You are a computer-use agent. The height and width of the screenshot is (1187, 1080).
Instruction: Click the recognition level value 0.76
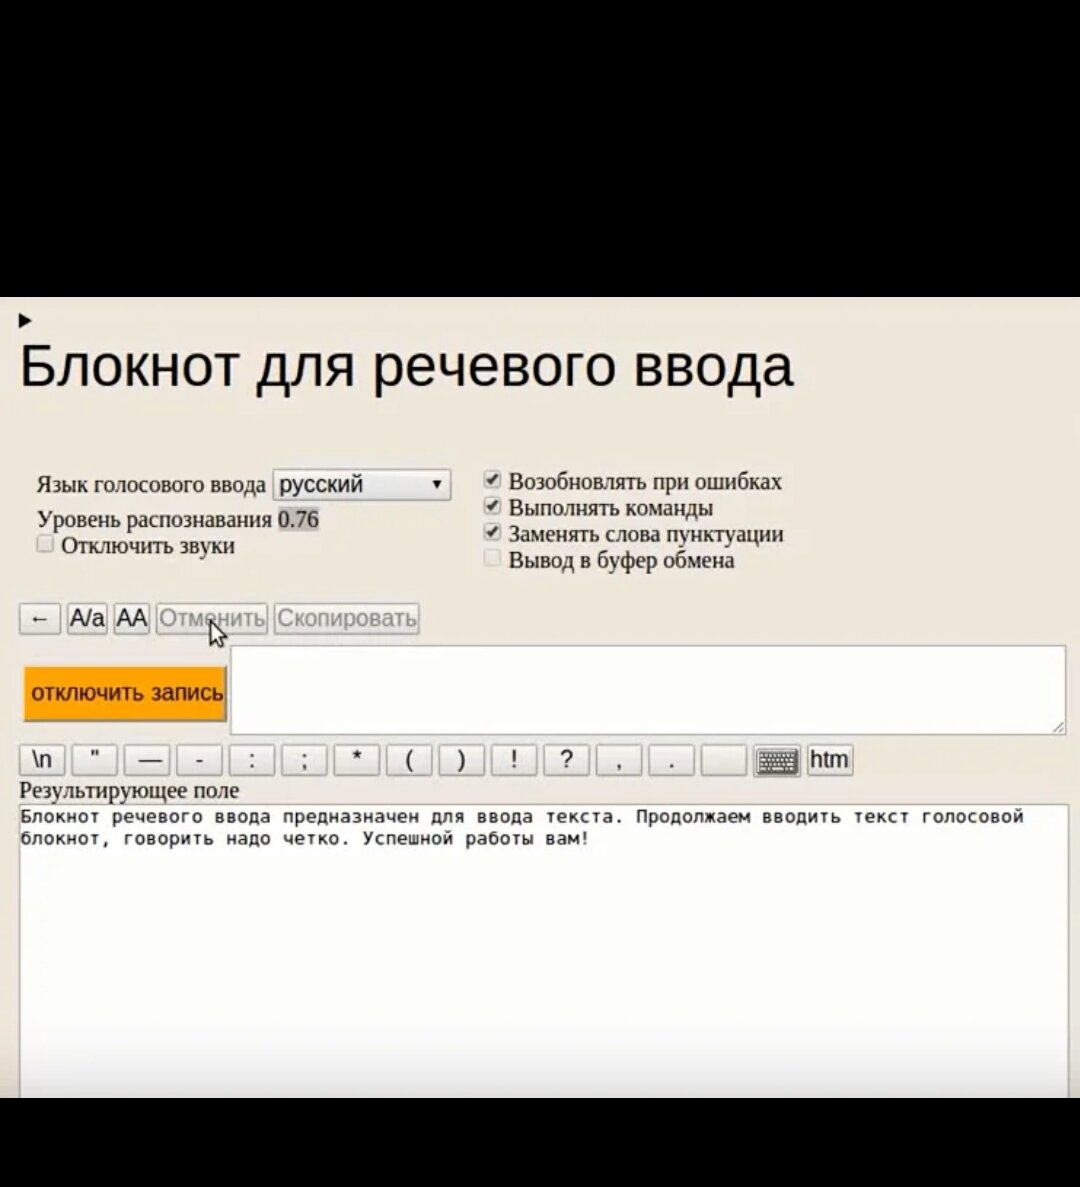click(298, 519)
